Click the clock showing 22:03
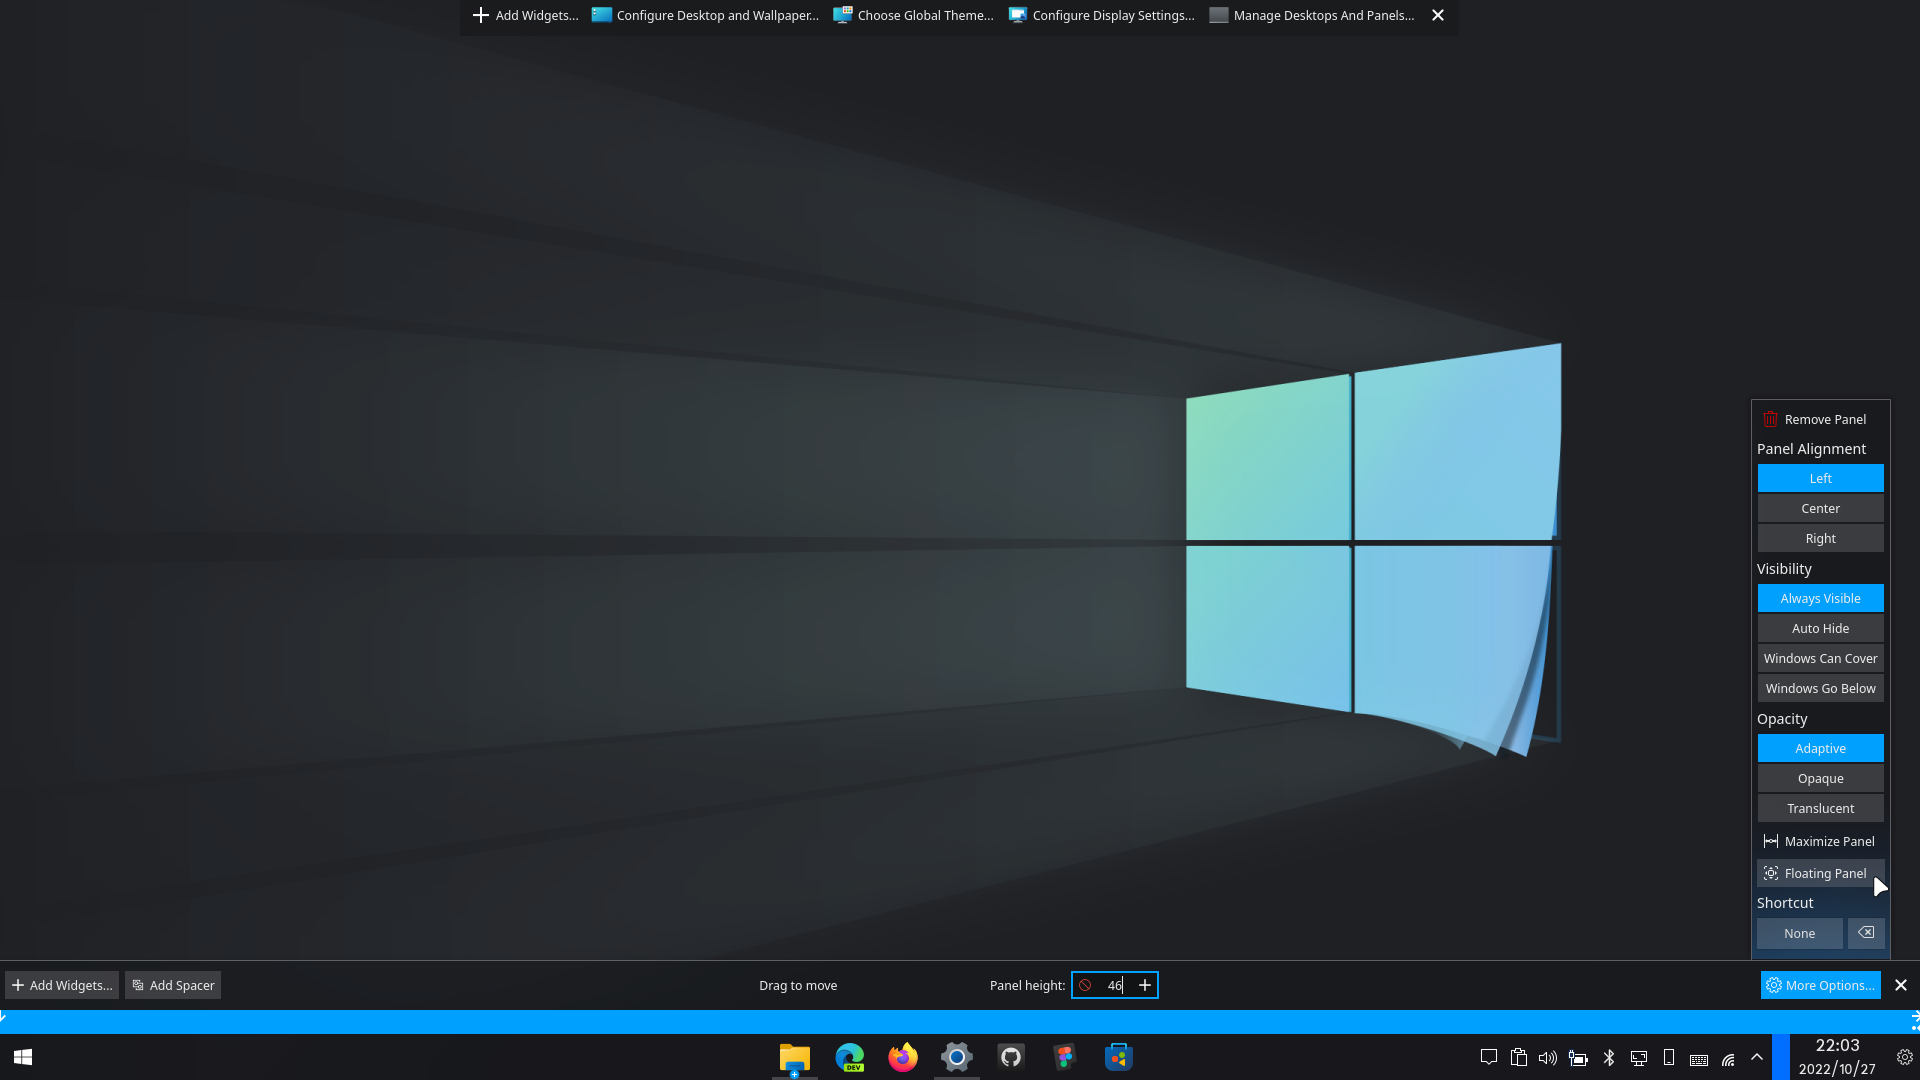1920x1080 pixels. (1838, 1046)
